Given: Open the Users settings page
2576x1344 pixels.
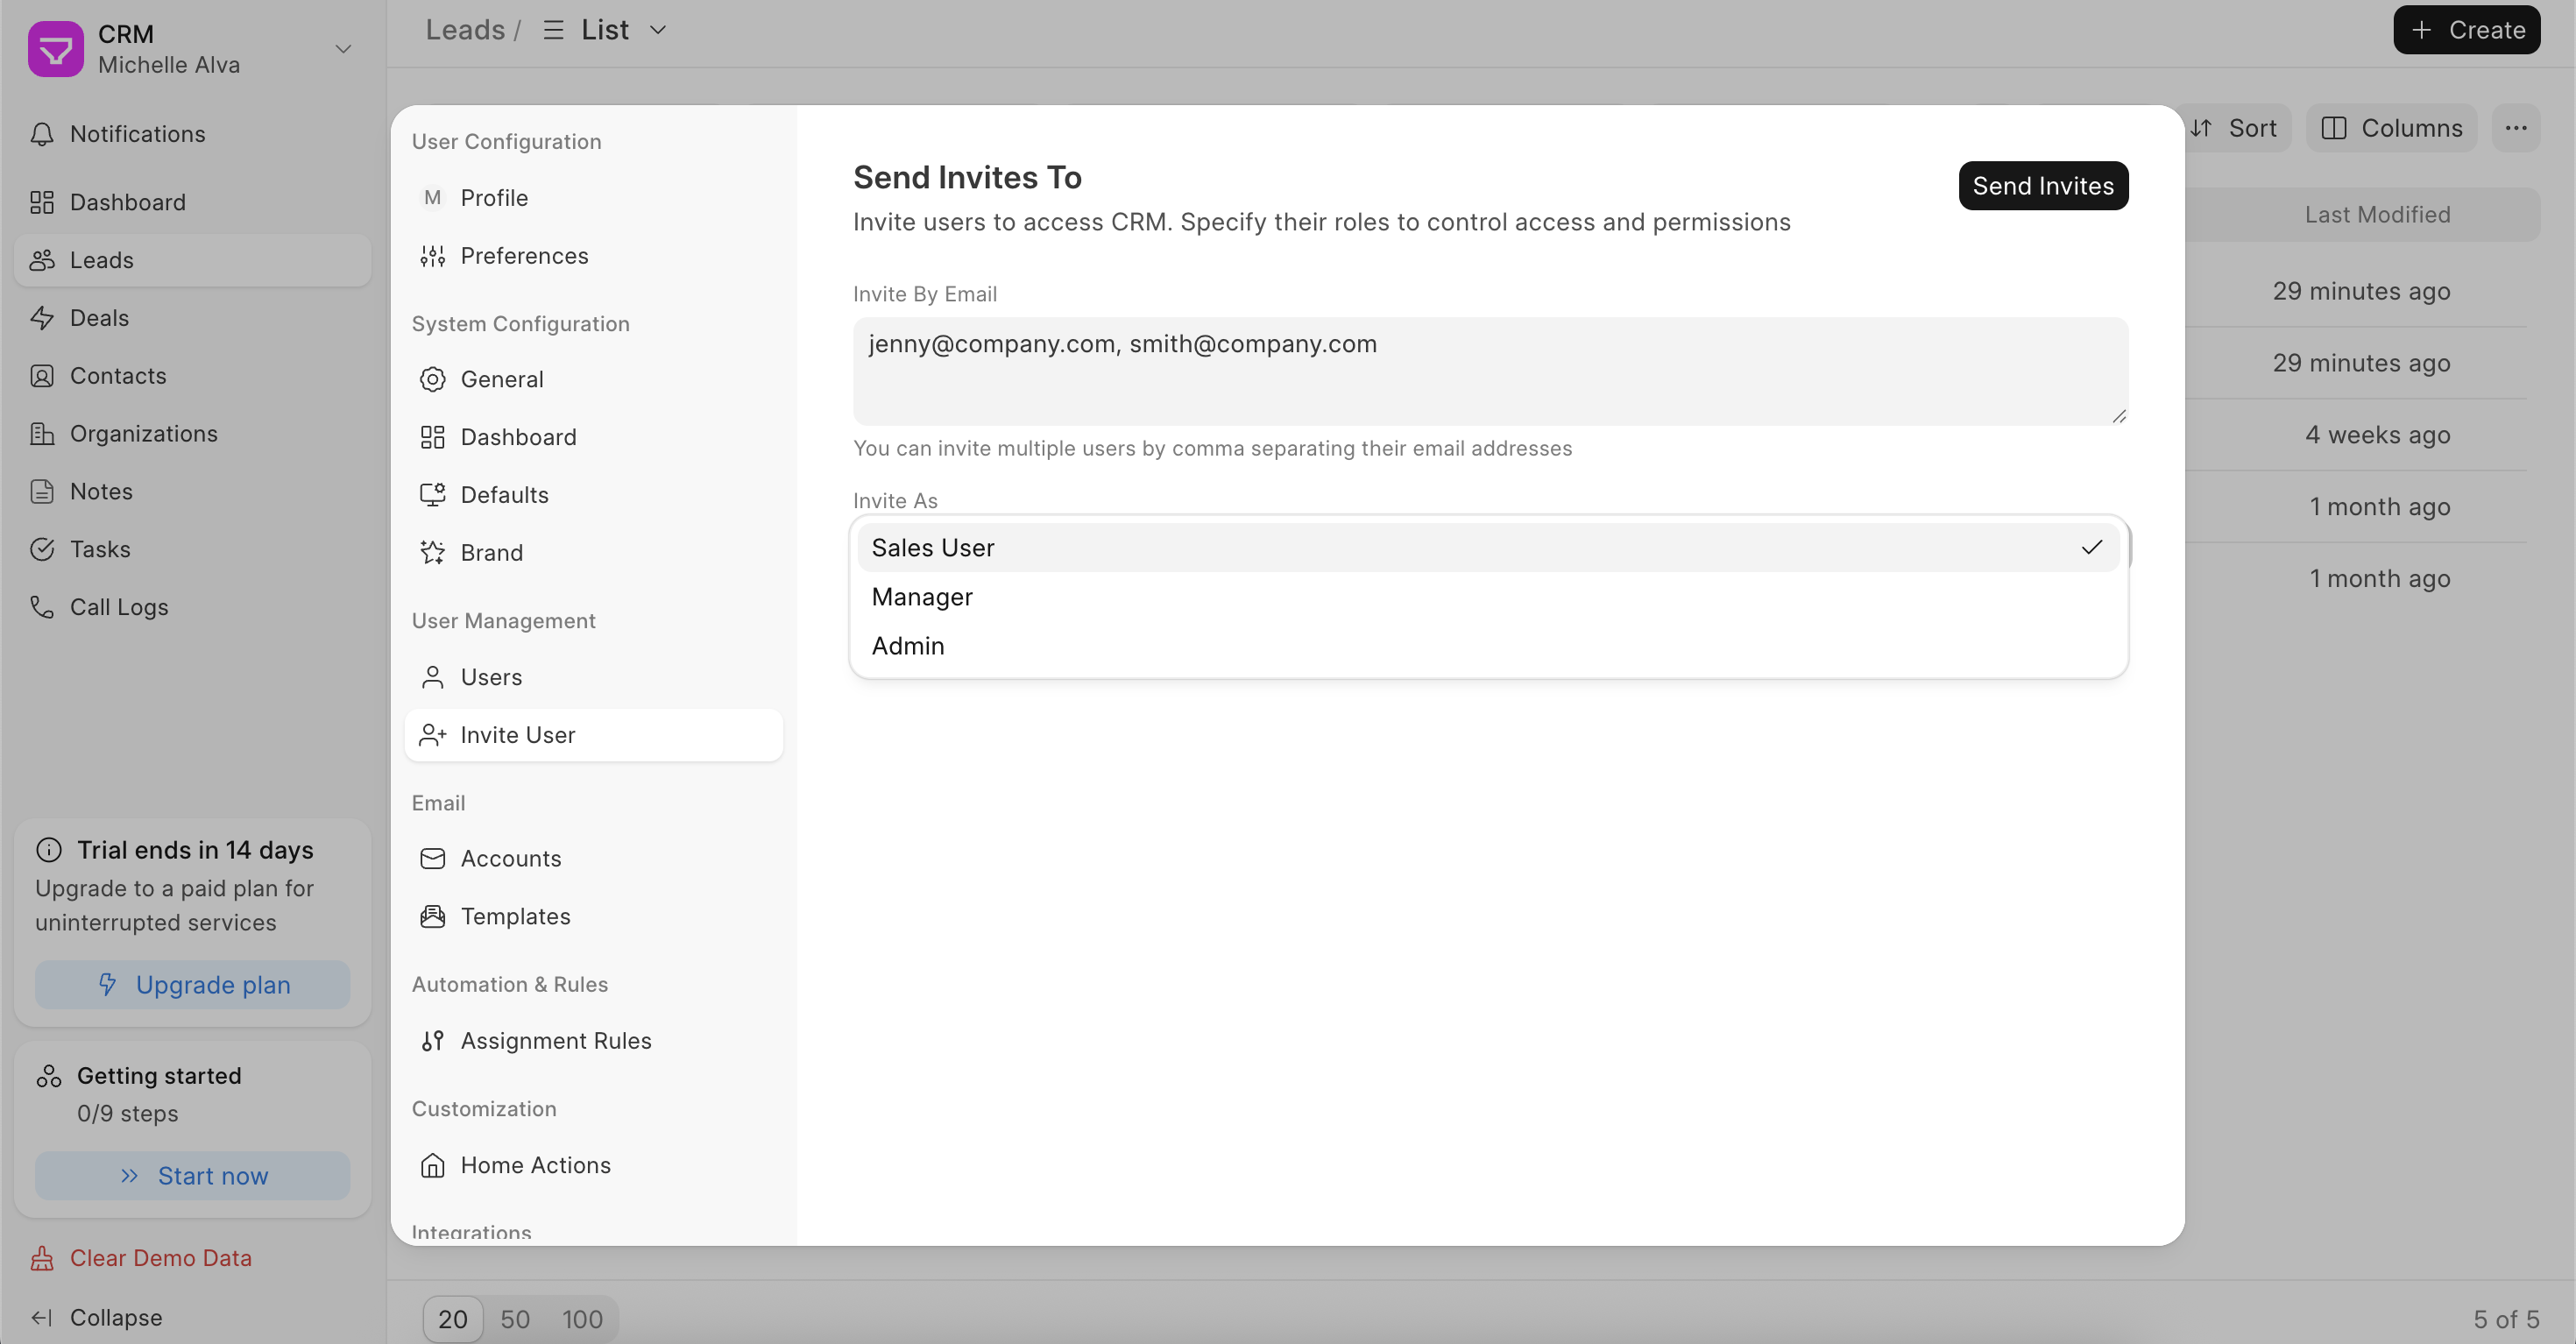Looking at the screenshot, I should pos(491,677).
